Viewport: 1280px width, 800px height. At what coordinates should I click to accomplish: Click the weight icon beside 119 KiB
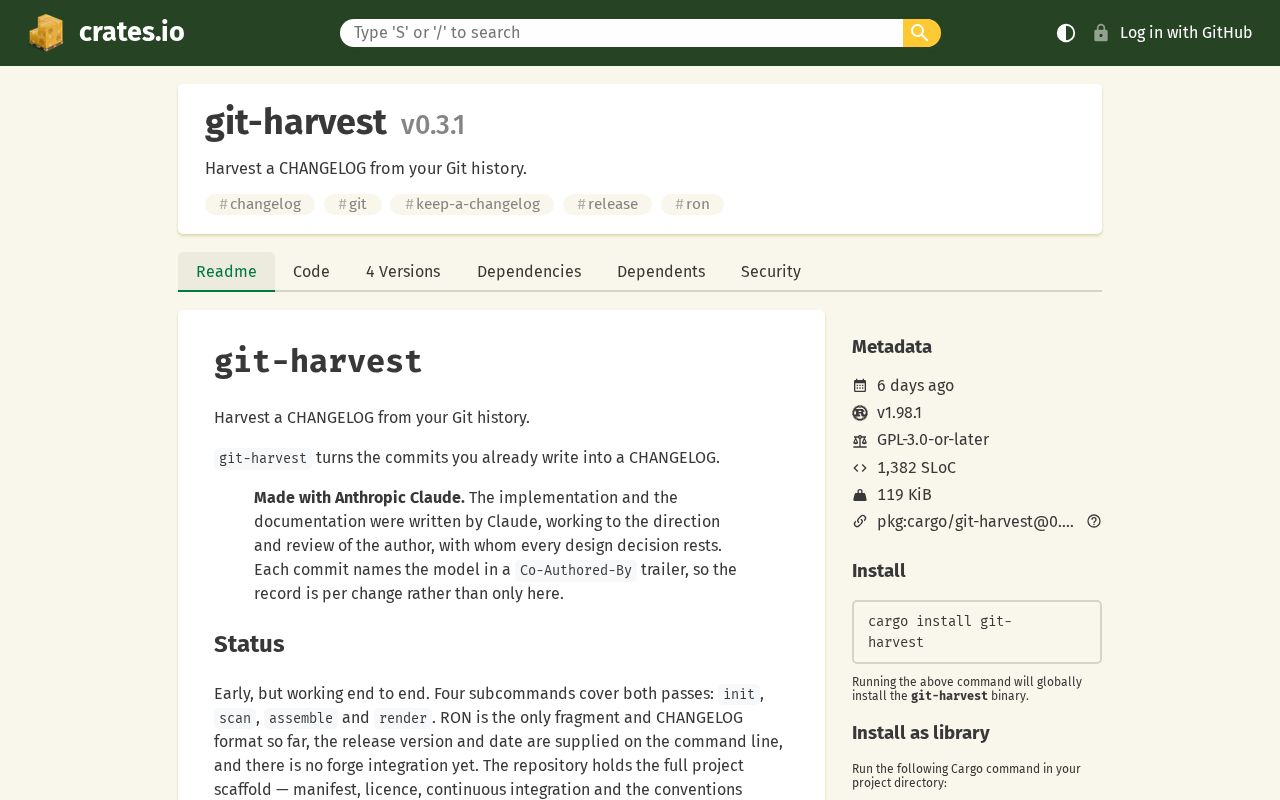click(860, 495)
